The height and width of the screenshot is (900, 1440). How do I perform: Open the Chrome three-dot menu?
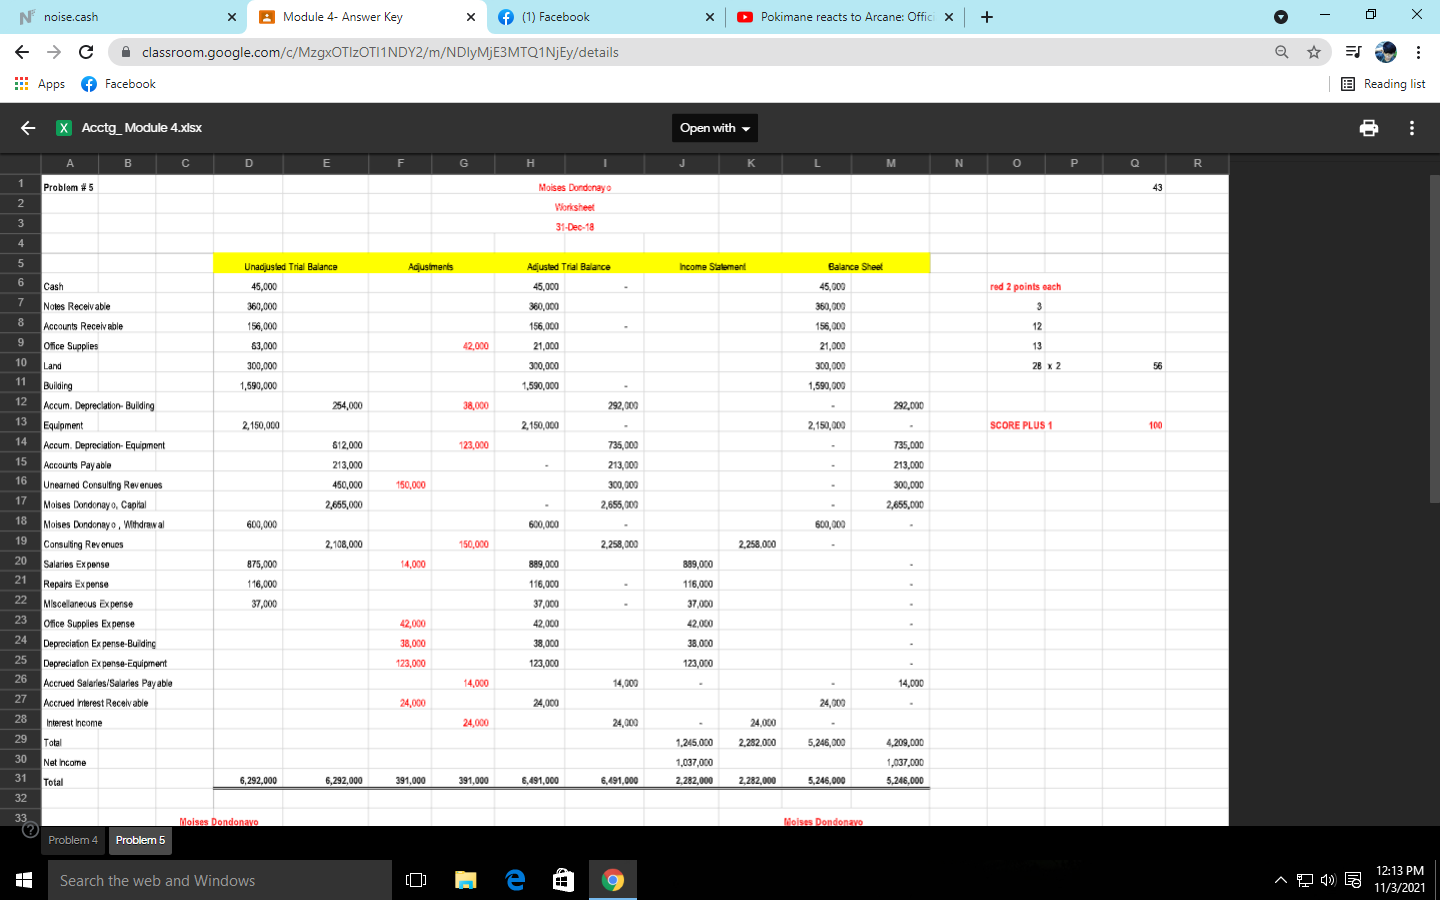click(x=1418, y=52)
